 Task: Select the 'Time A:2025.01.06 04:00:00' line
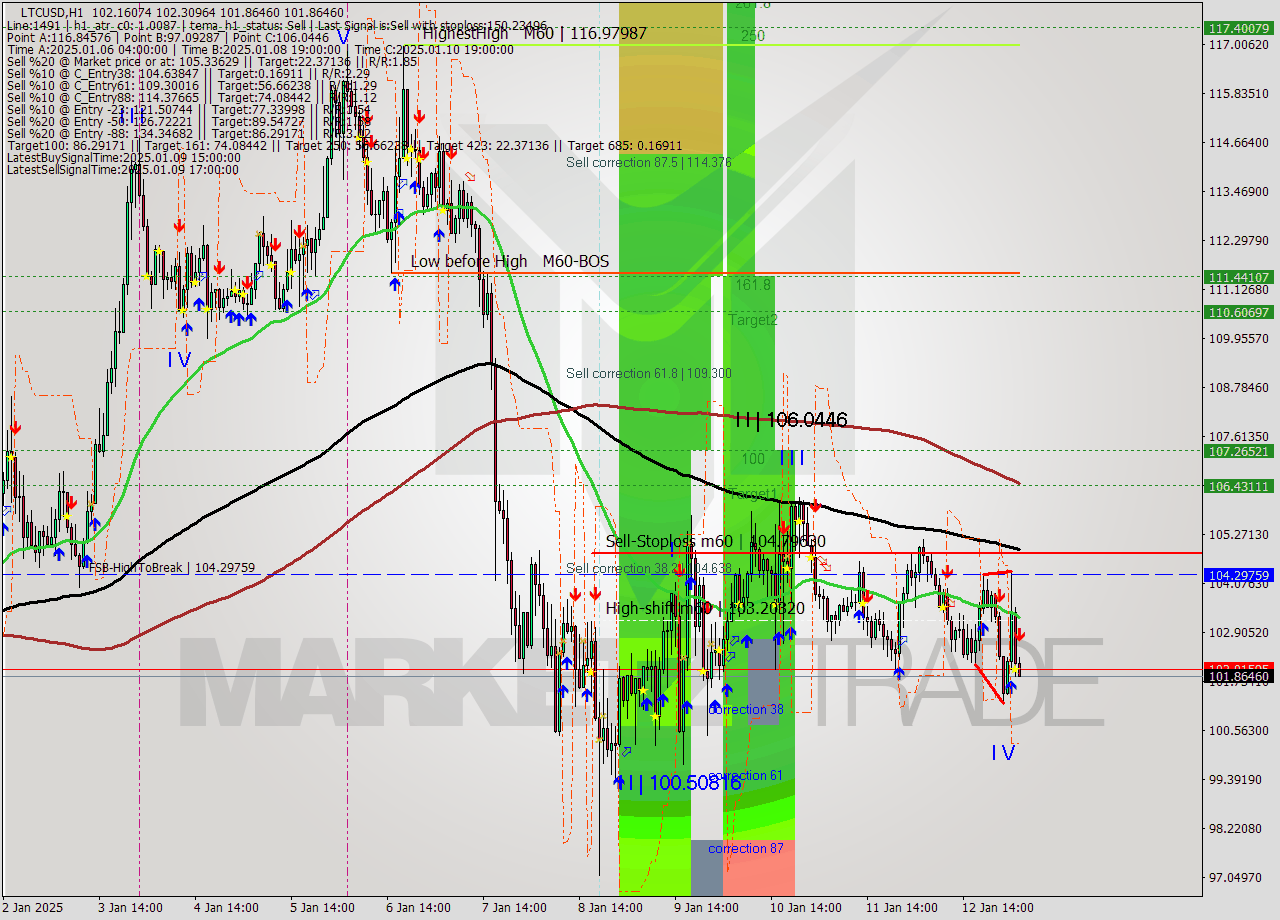tap(260, 49)
